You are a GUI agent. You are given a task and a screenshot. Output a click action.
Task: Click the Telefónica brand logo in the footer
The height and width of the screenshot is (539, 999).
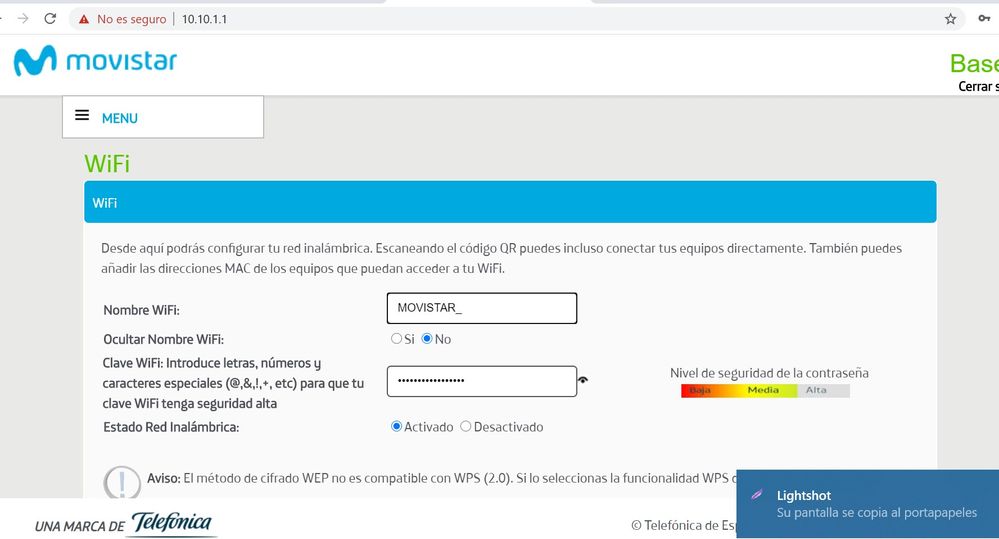pyautogui.click(x=171, y=524)
